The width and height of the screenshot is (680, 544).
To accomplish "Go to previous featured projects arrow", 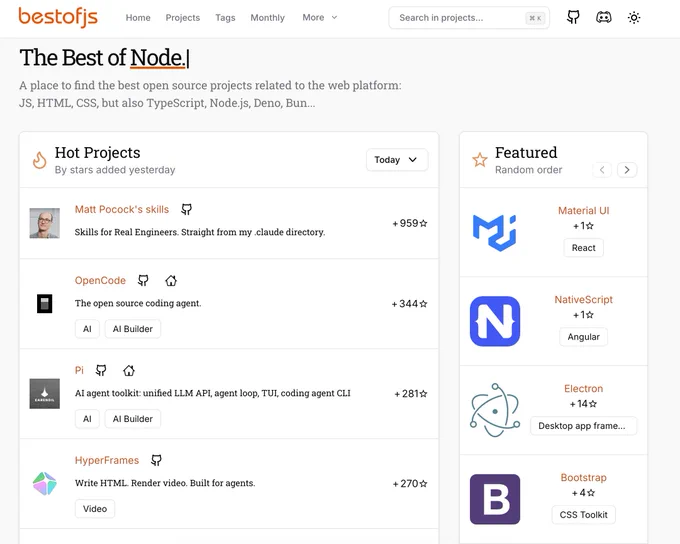I will point(602,170).
